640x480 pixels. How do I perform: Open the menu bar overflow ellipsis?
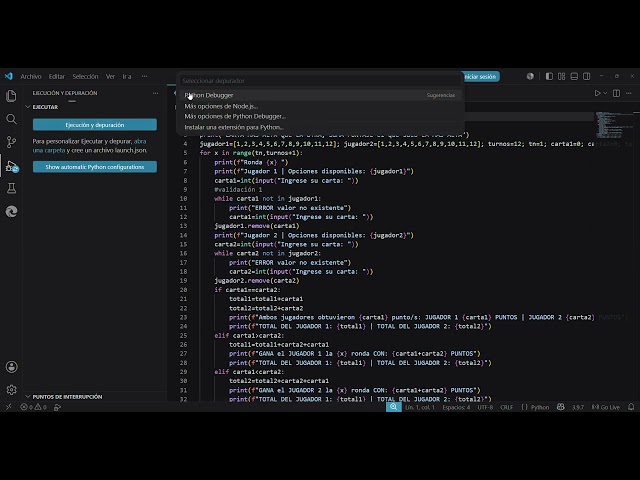(144, 76)
